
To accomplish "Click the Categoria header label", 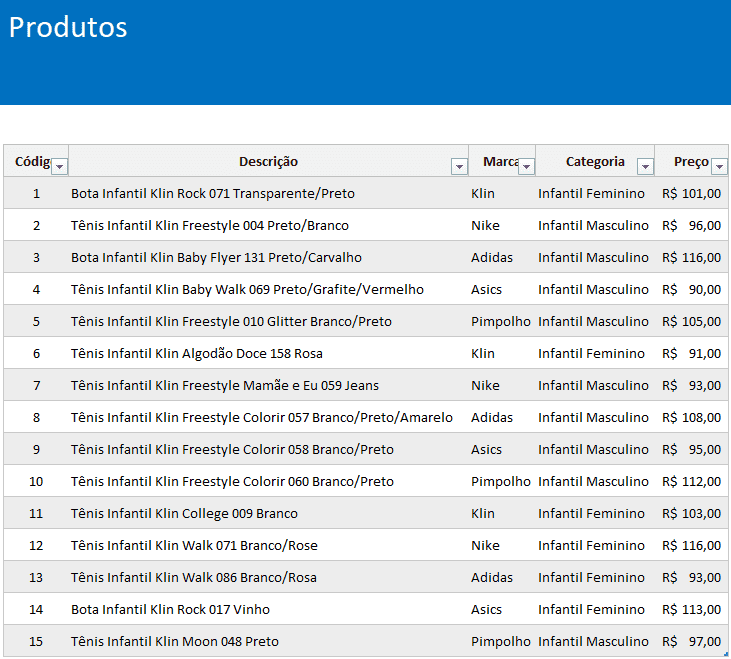I will [595, 161].
